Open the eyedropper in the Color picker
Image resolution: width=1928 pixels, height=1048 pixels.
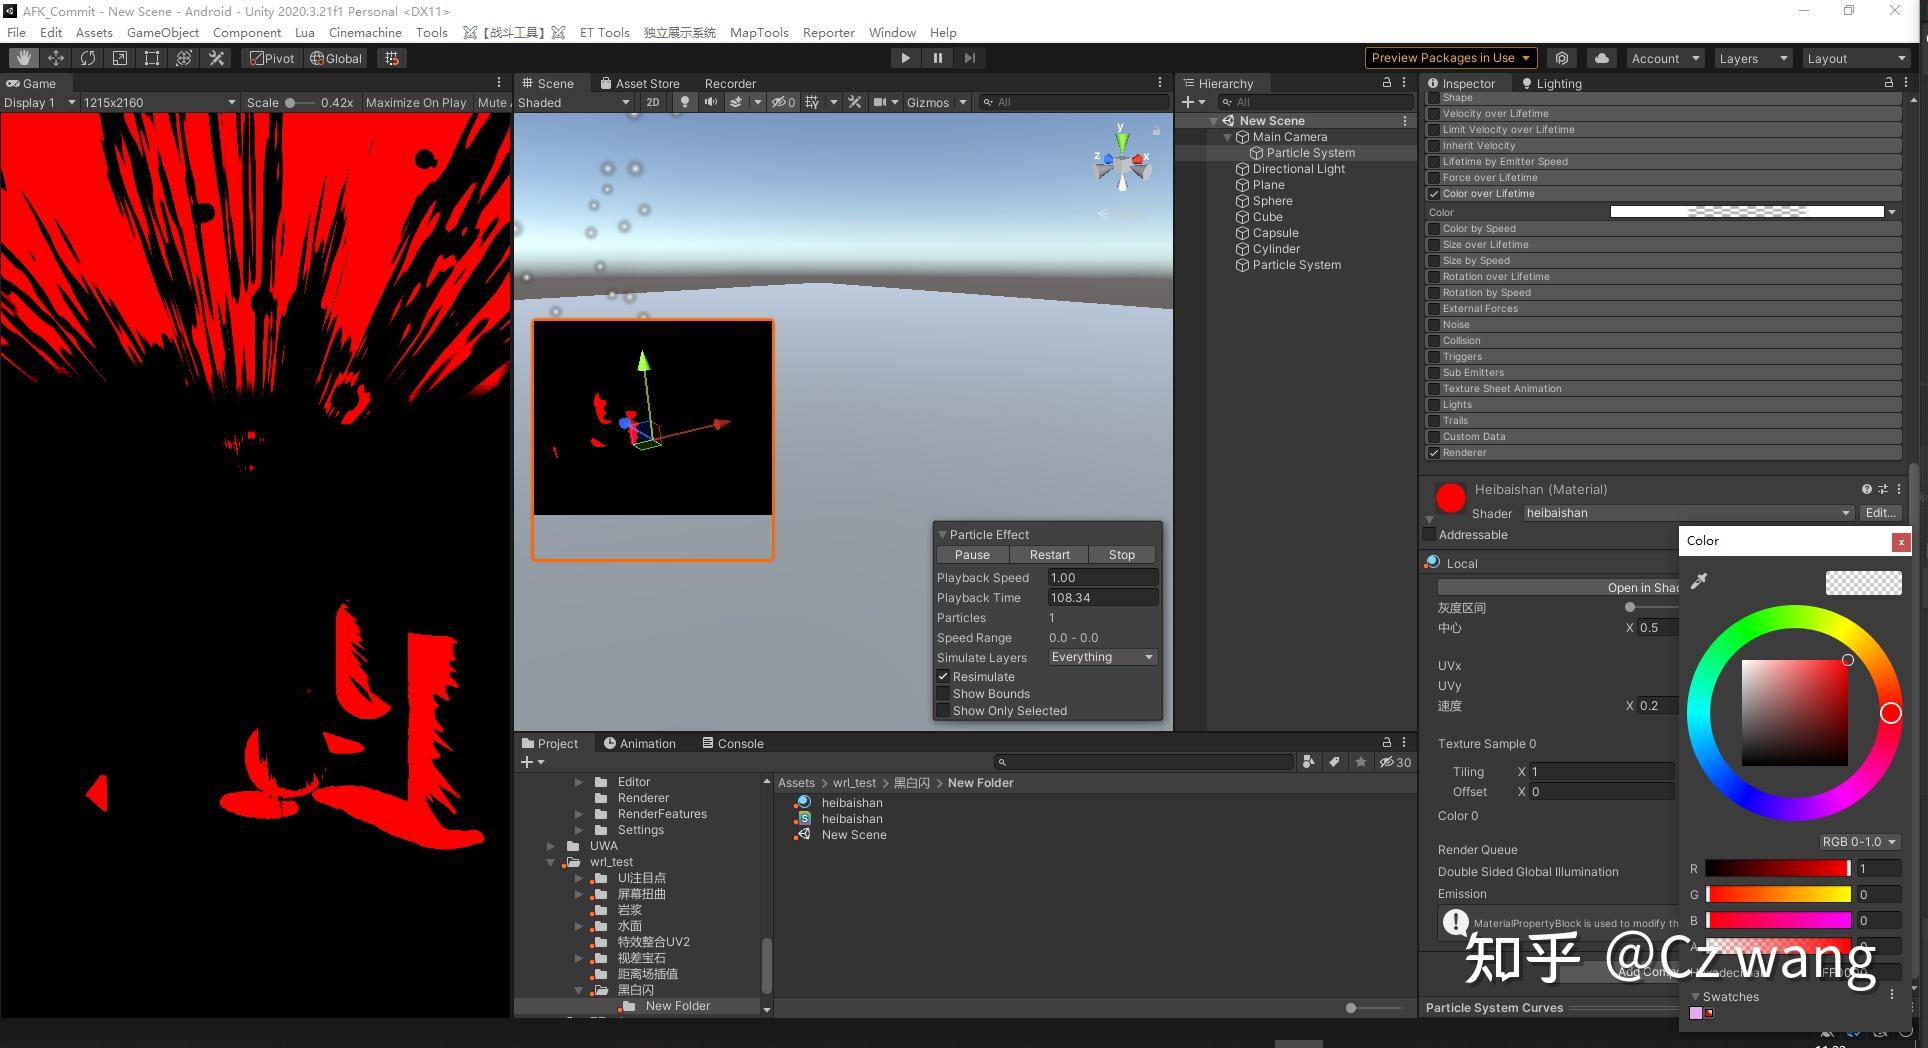tap(1697, 581)
